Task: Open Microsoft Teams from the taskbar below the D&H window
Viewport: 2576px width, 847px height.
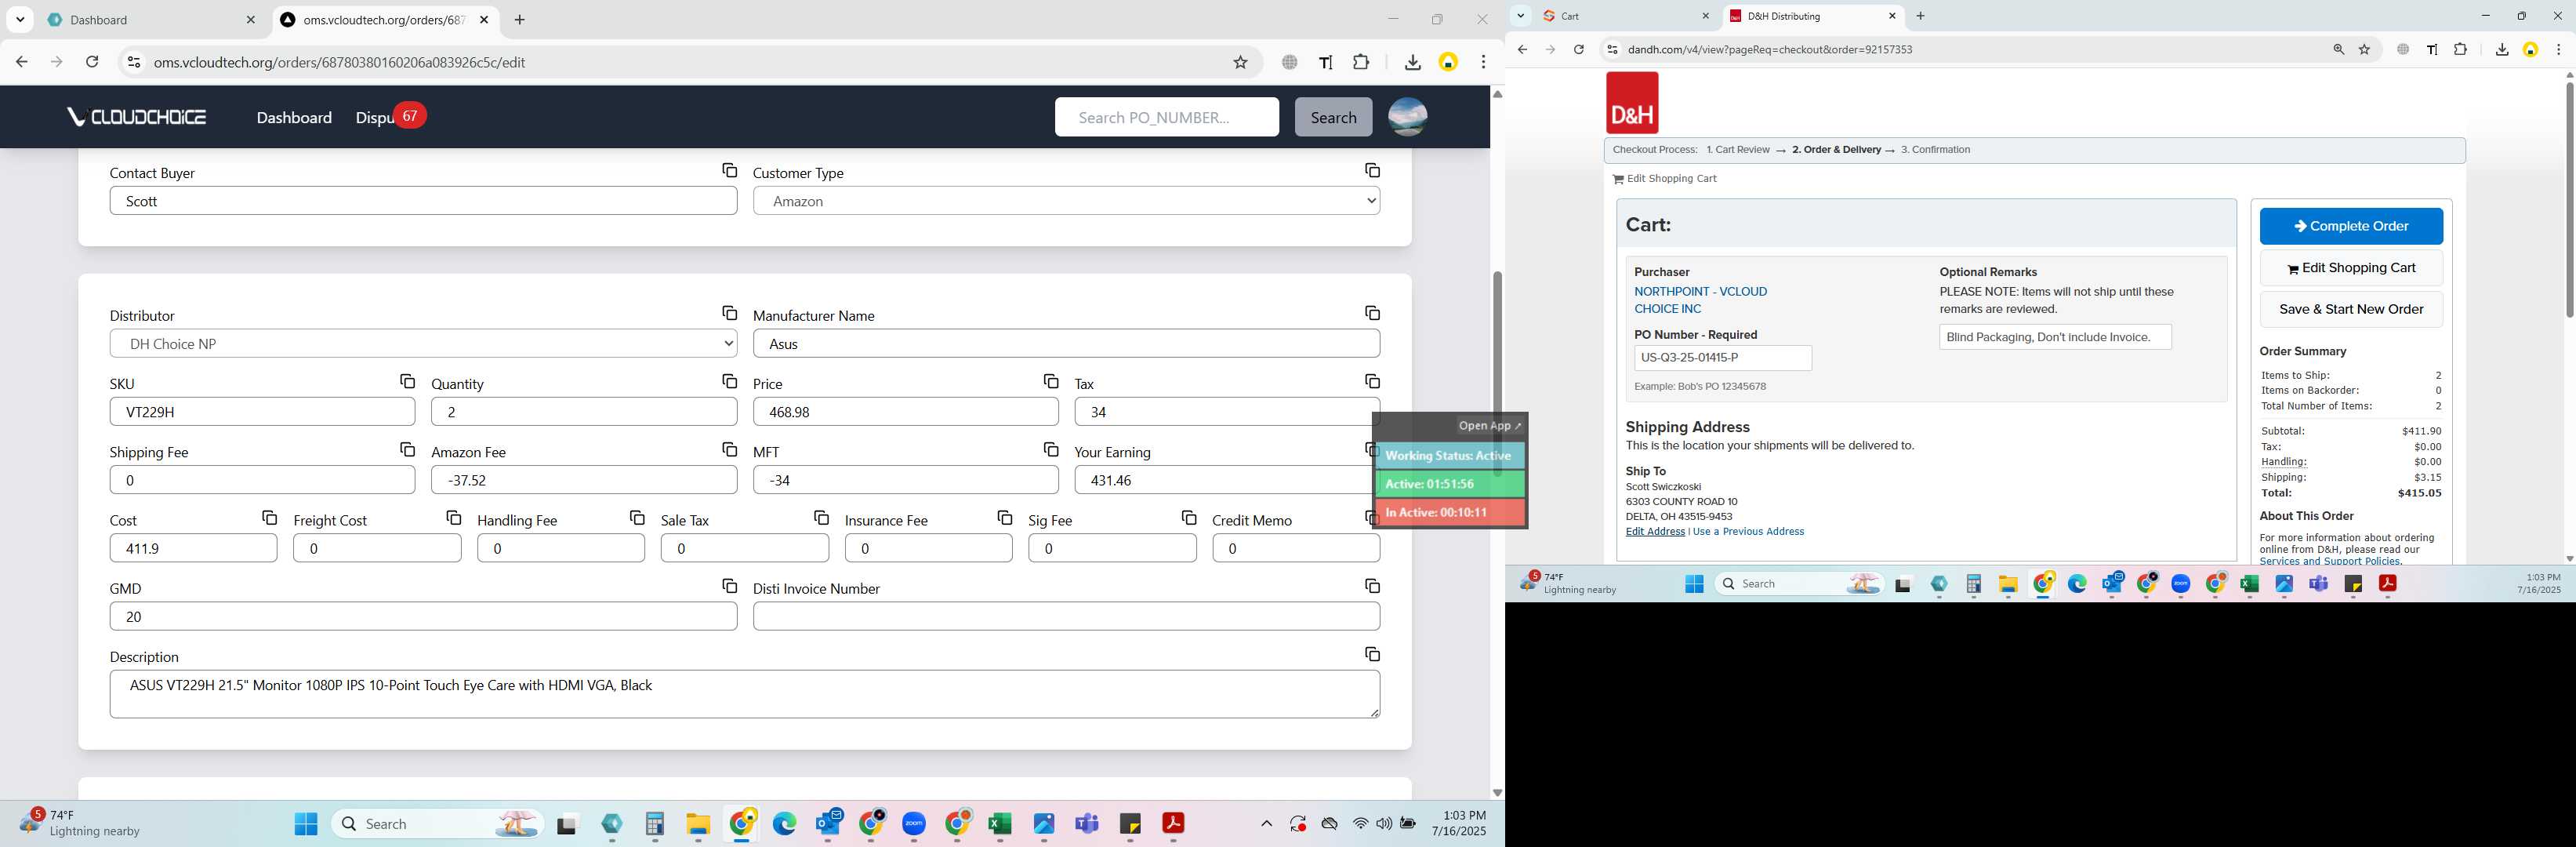Action: (2318, 584)
